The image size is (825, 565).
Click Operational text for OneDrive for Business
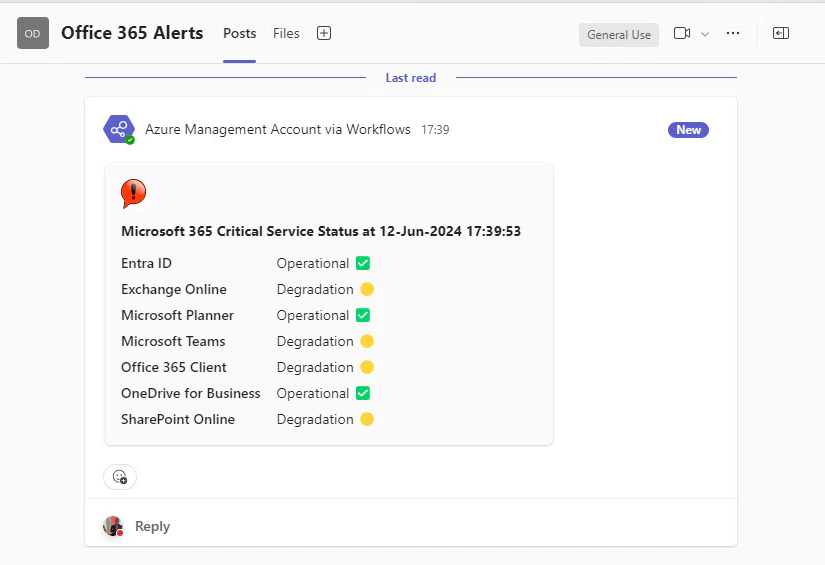pos(313,394)
